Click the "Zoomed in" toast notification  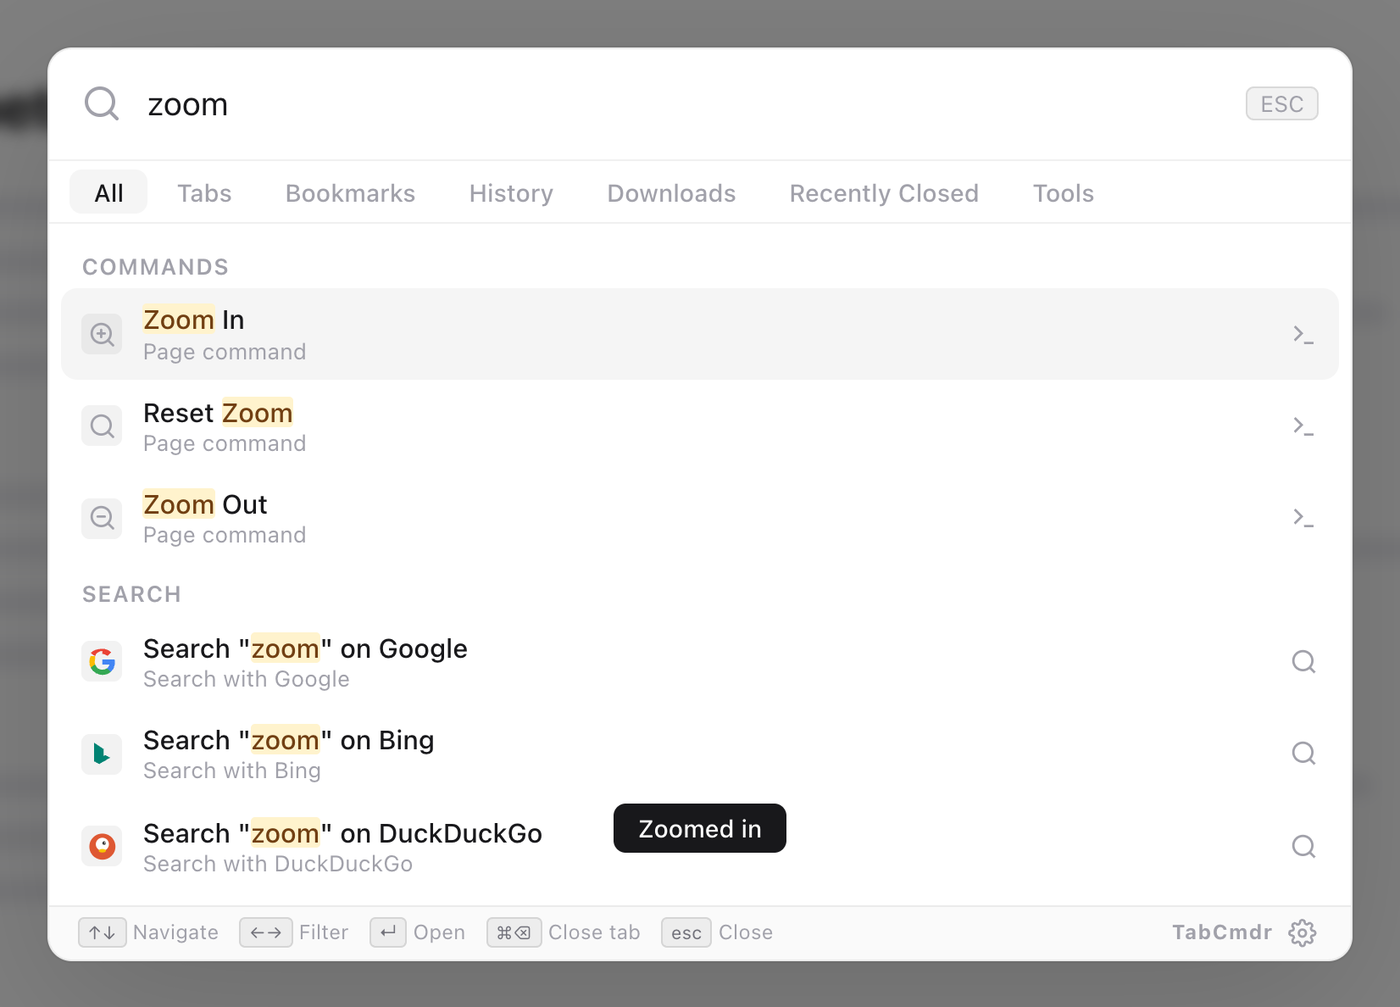click(x=700, y=828)
